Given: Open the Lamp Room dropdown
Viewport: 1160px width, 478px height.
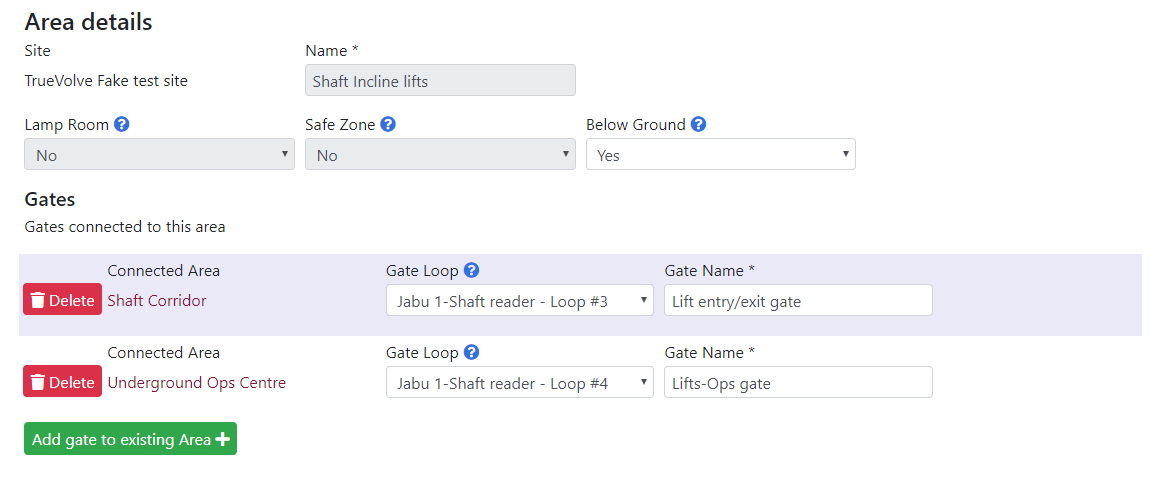Looking at the screenshot, I should pyautogui.click(x=159, y=154).
